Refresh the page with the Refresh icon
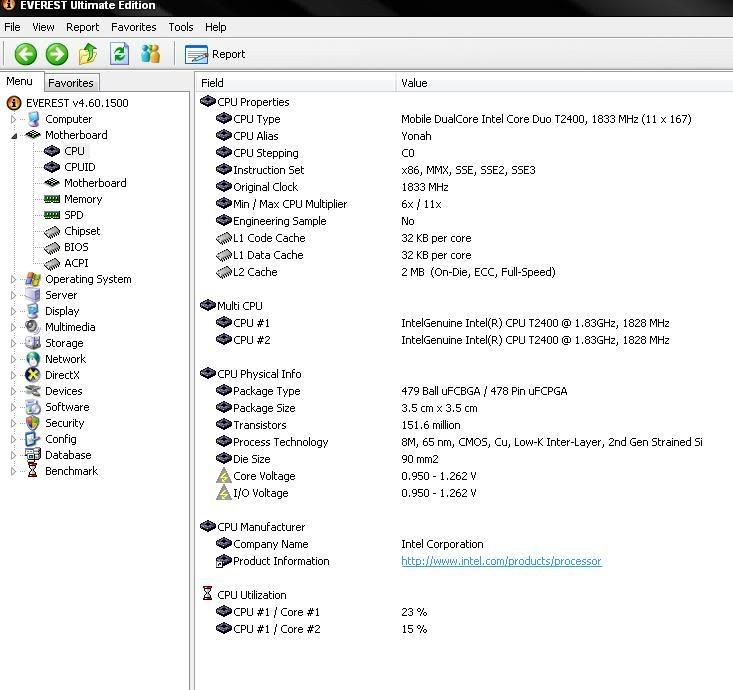Image resolution: width=733 pixels, height=690 pixels. [x=119, y=54]
